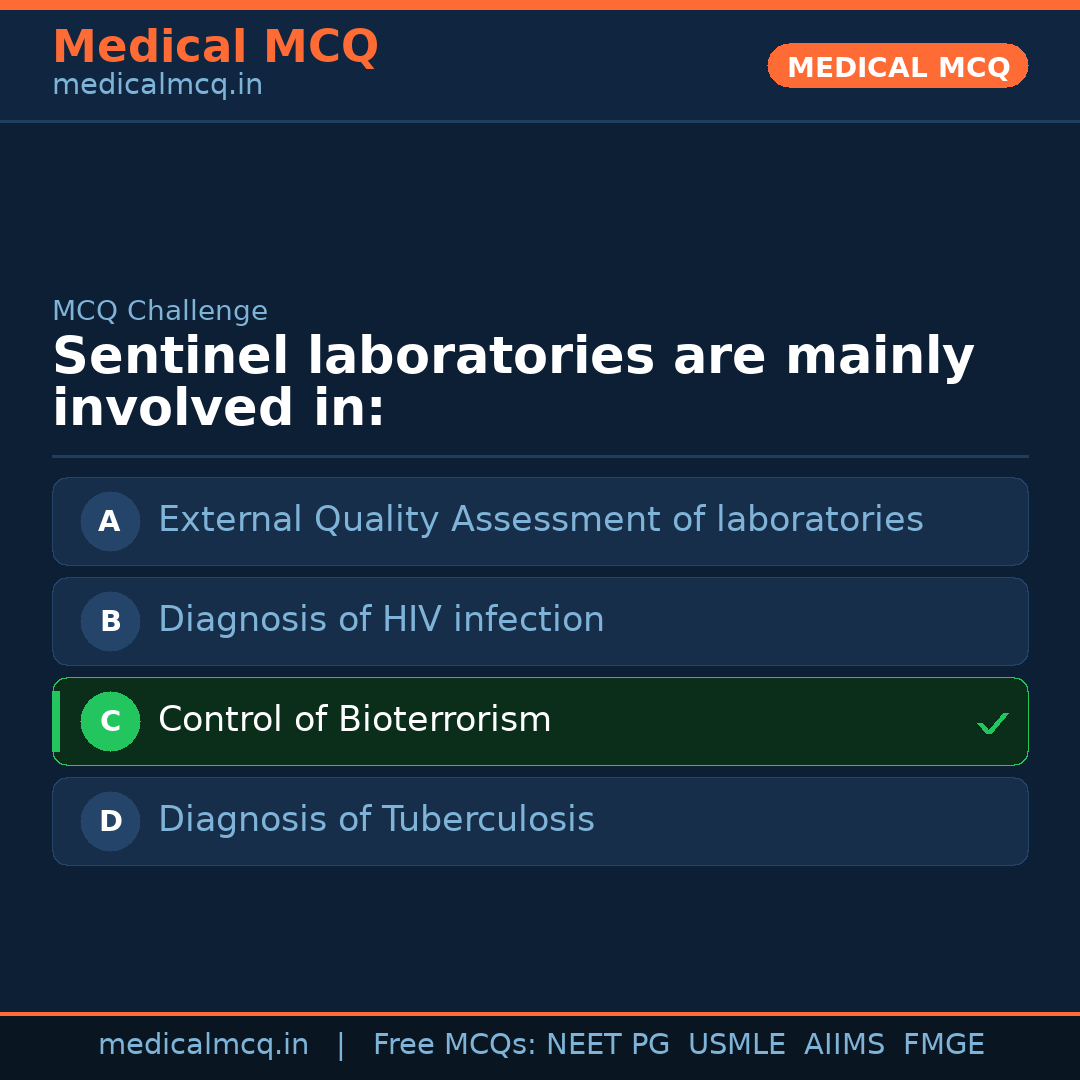Image resolution: width=1080 pixels, height=1080 pixels.
Task: Open medicalmcq.in link in footer
Action: (x=203, y=1045)
